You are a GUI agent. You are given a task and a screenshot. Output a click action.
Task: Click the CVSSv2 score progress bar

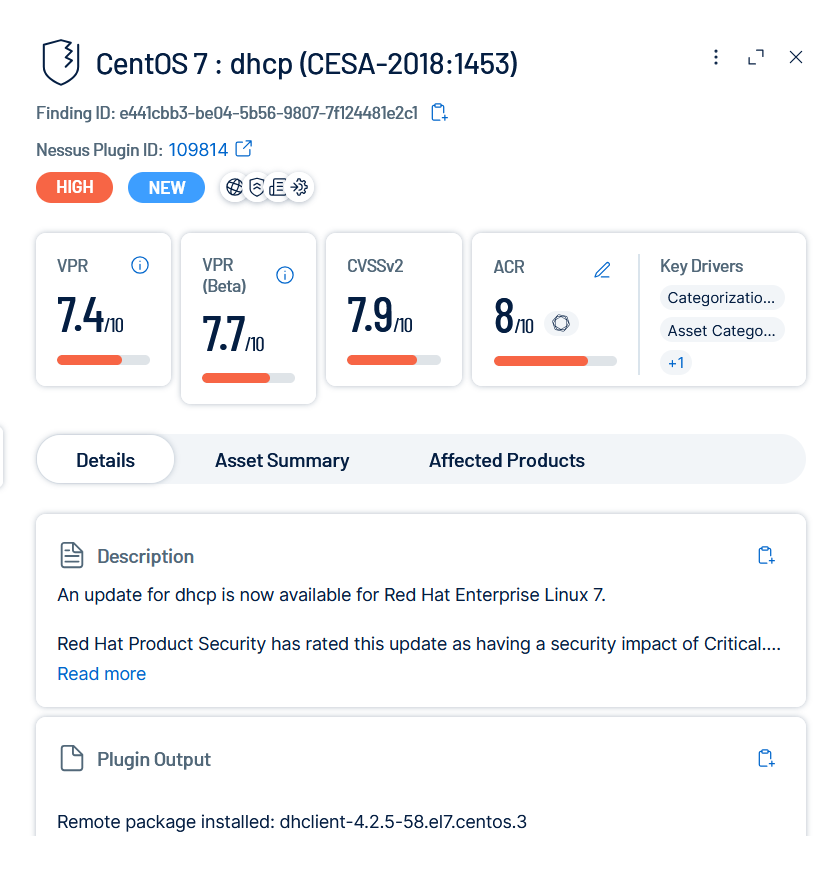point(394,360)
